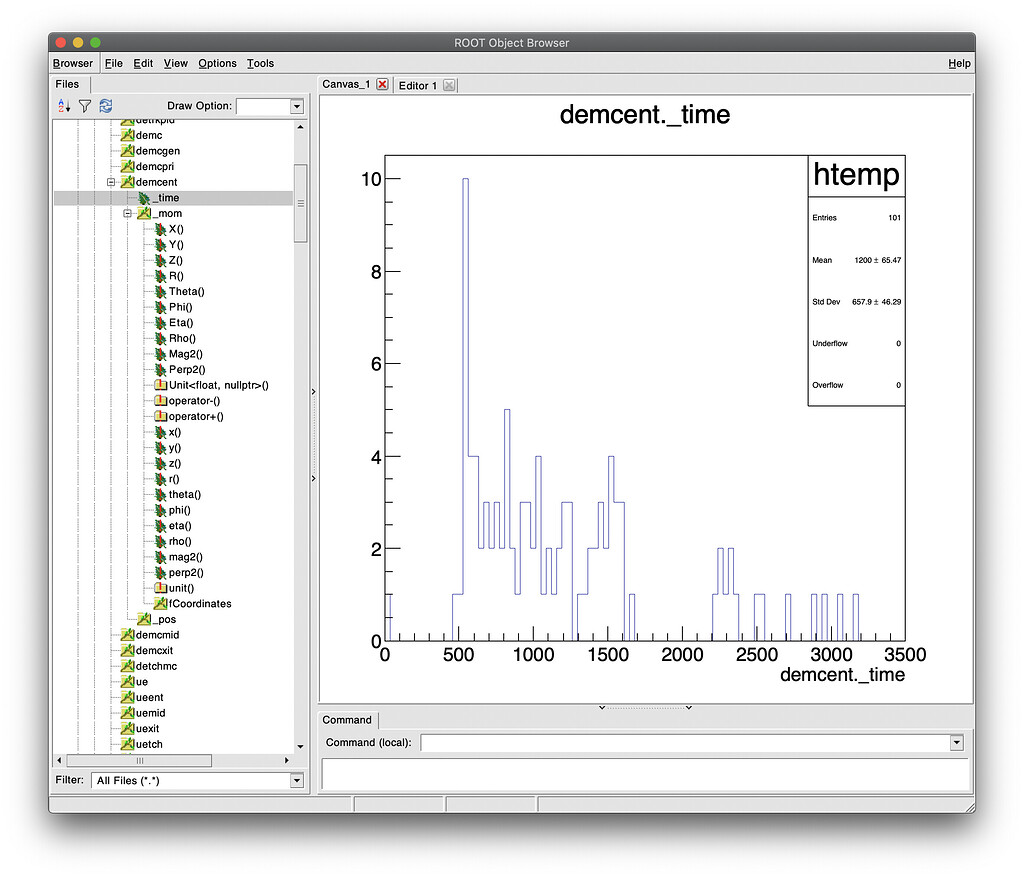
Task: Click the Draw Option text field
Action: tap(263, 106)
